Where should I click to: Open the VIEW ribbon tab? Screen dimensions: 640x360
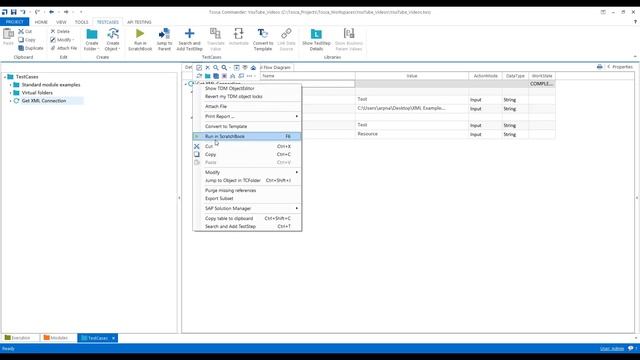(61, 22)
